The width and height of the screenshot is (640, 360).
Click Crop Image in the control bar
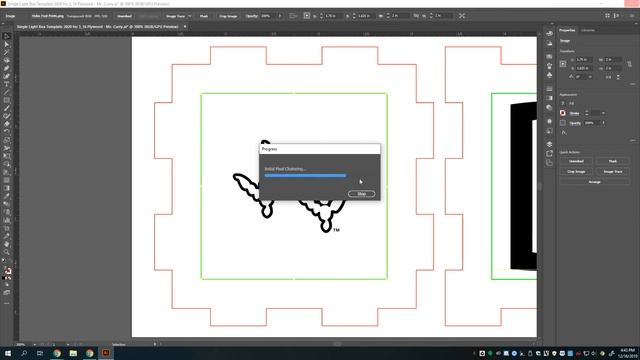(228, 16)
